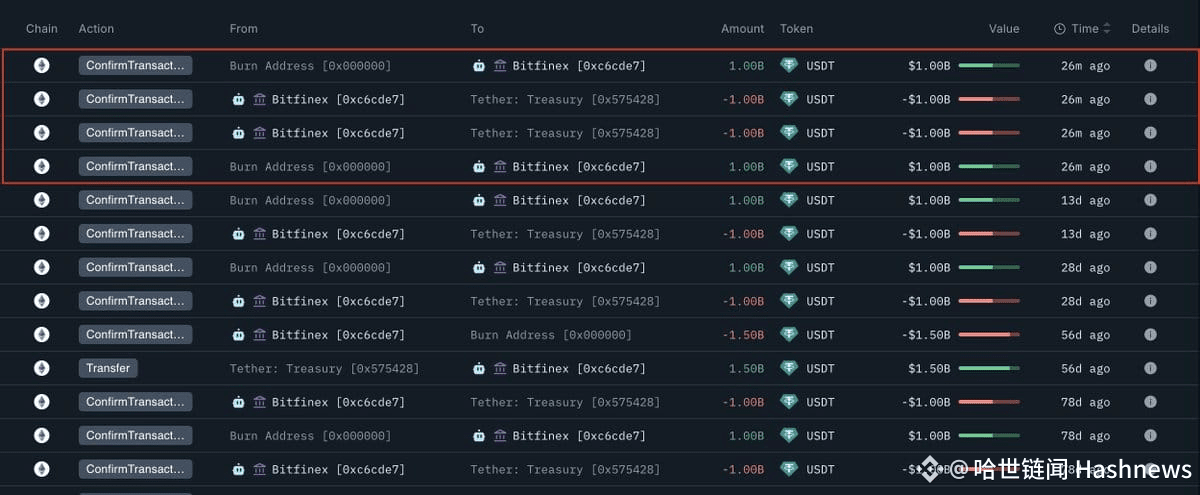Click USDT token label in 56d ago Transfer row
1200x495 pixels.
pos(820,369)
